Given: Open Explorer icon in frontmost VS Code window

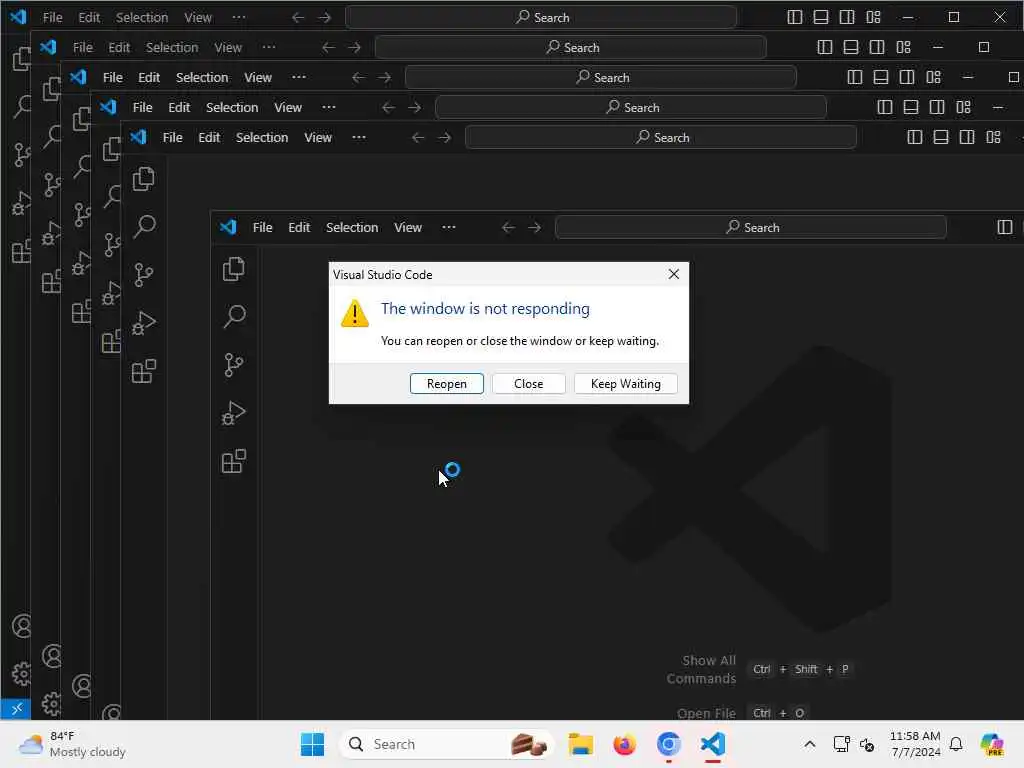Looking at the screenshot, I should pos(234,269).
